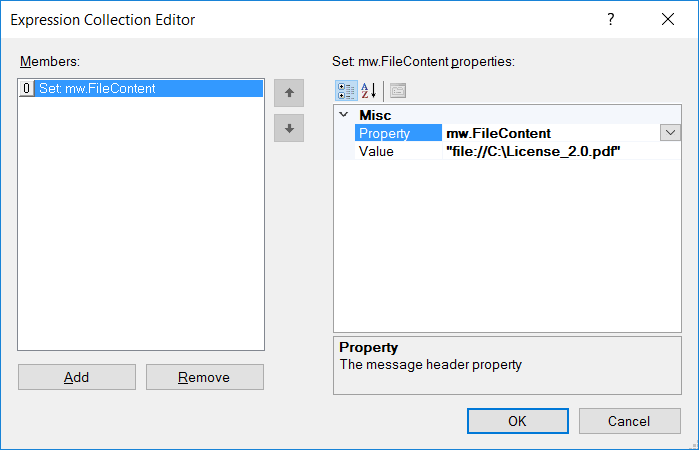
Task: Select the Property row label
Action: click(398, 133)
